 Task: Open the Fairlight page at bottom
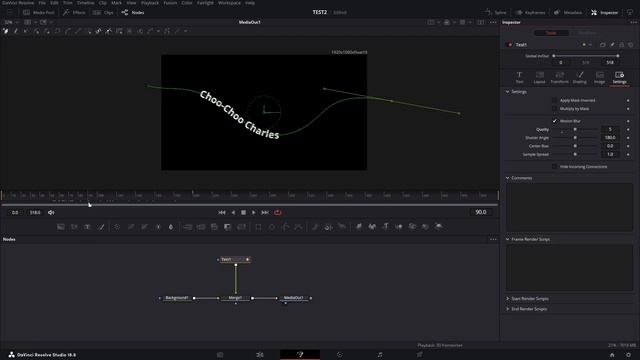(380, 355)
